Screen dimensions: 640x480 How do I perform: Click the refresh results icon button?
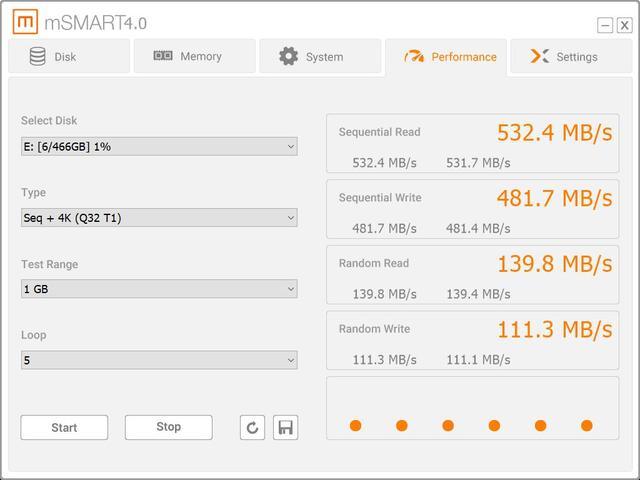[252, 427]
